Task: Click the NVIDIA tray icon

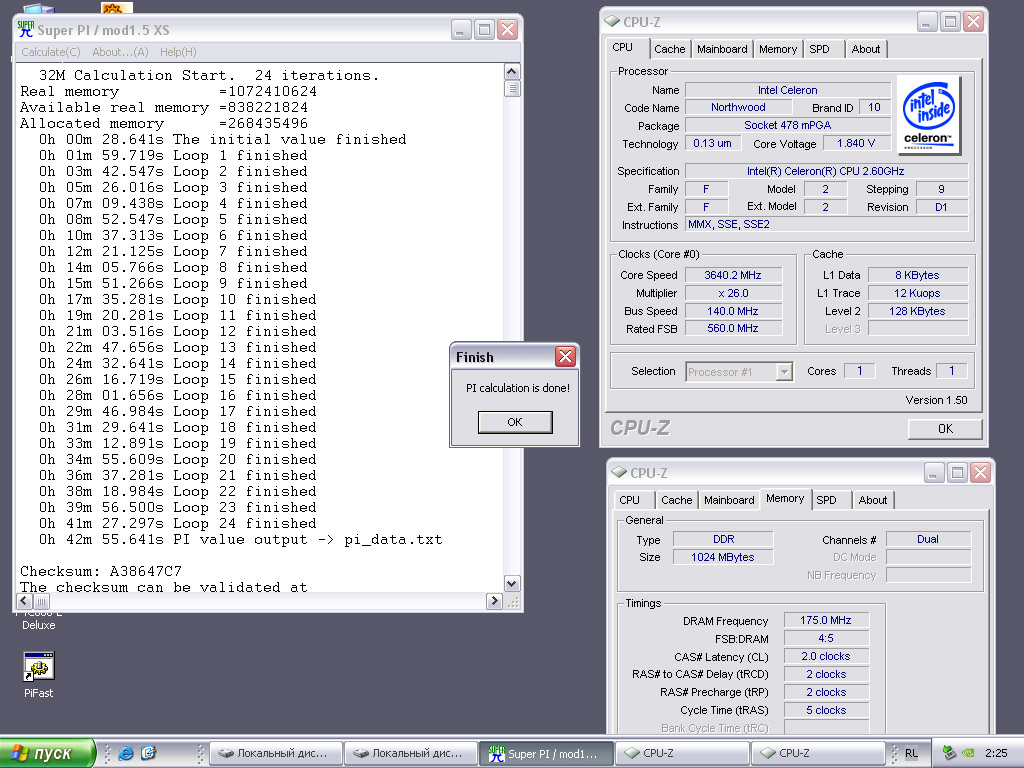Action: pyautogui.click(x=968, y=753)
